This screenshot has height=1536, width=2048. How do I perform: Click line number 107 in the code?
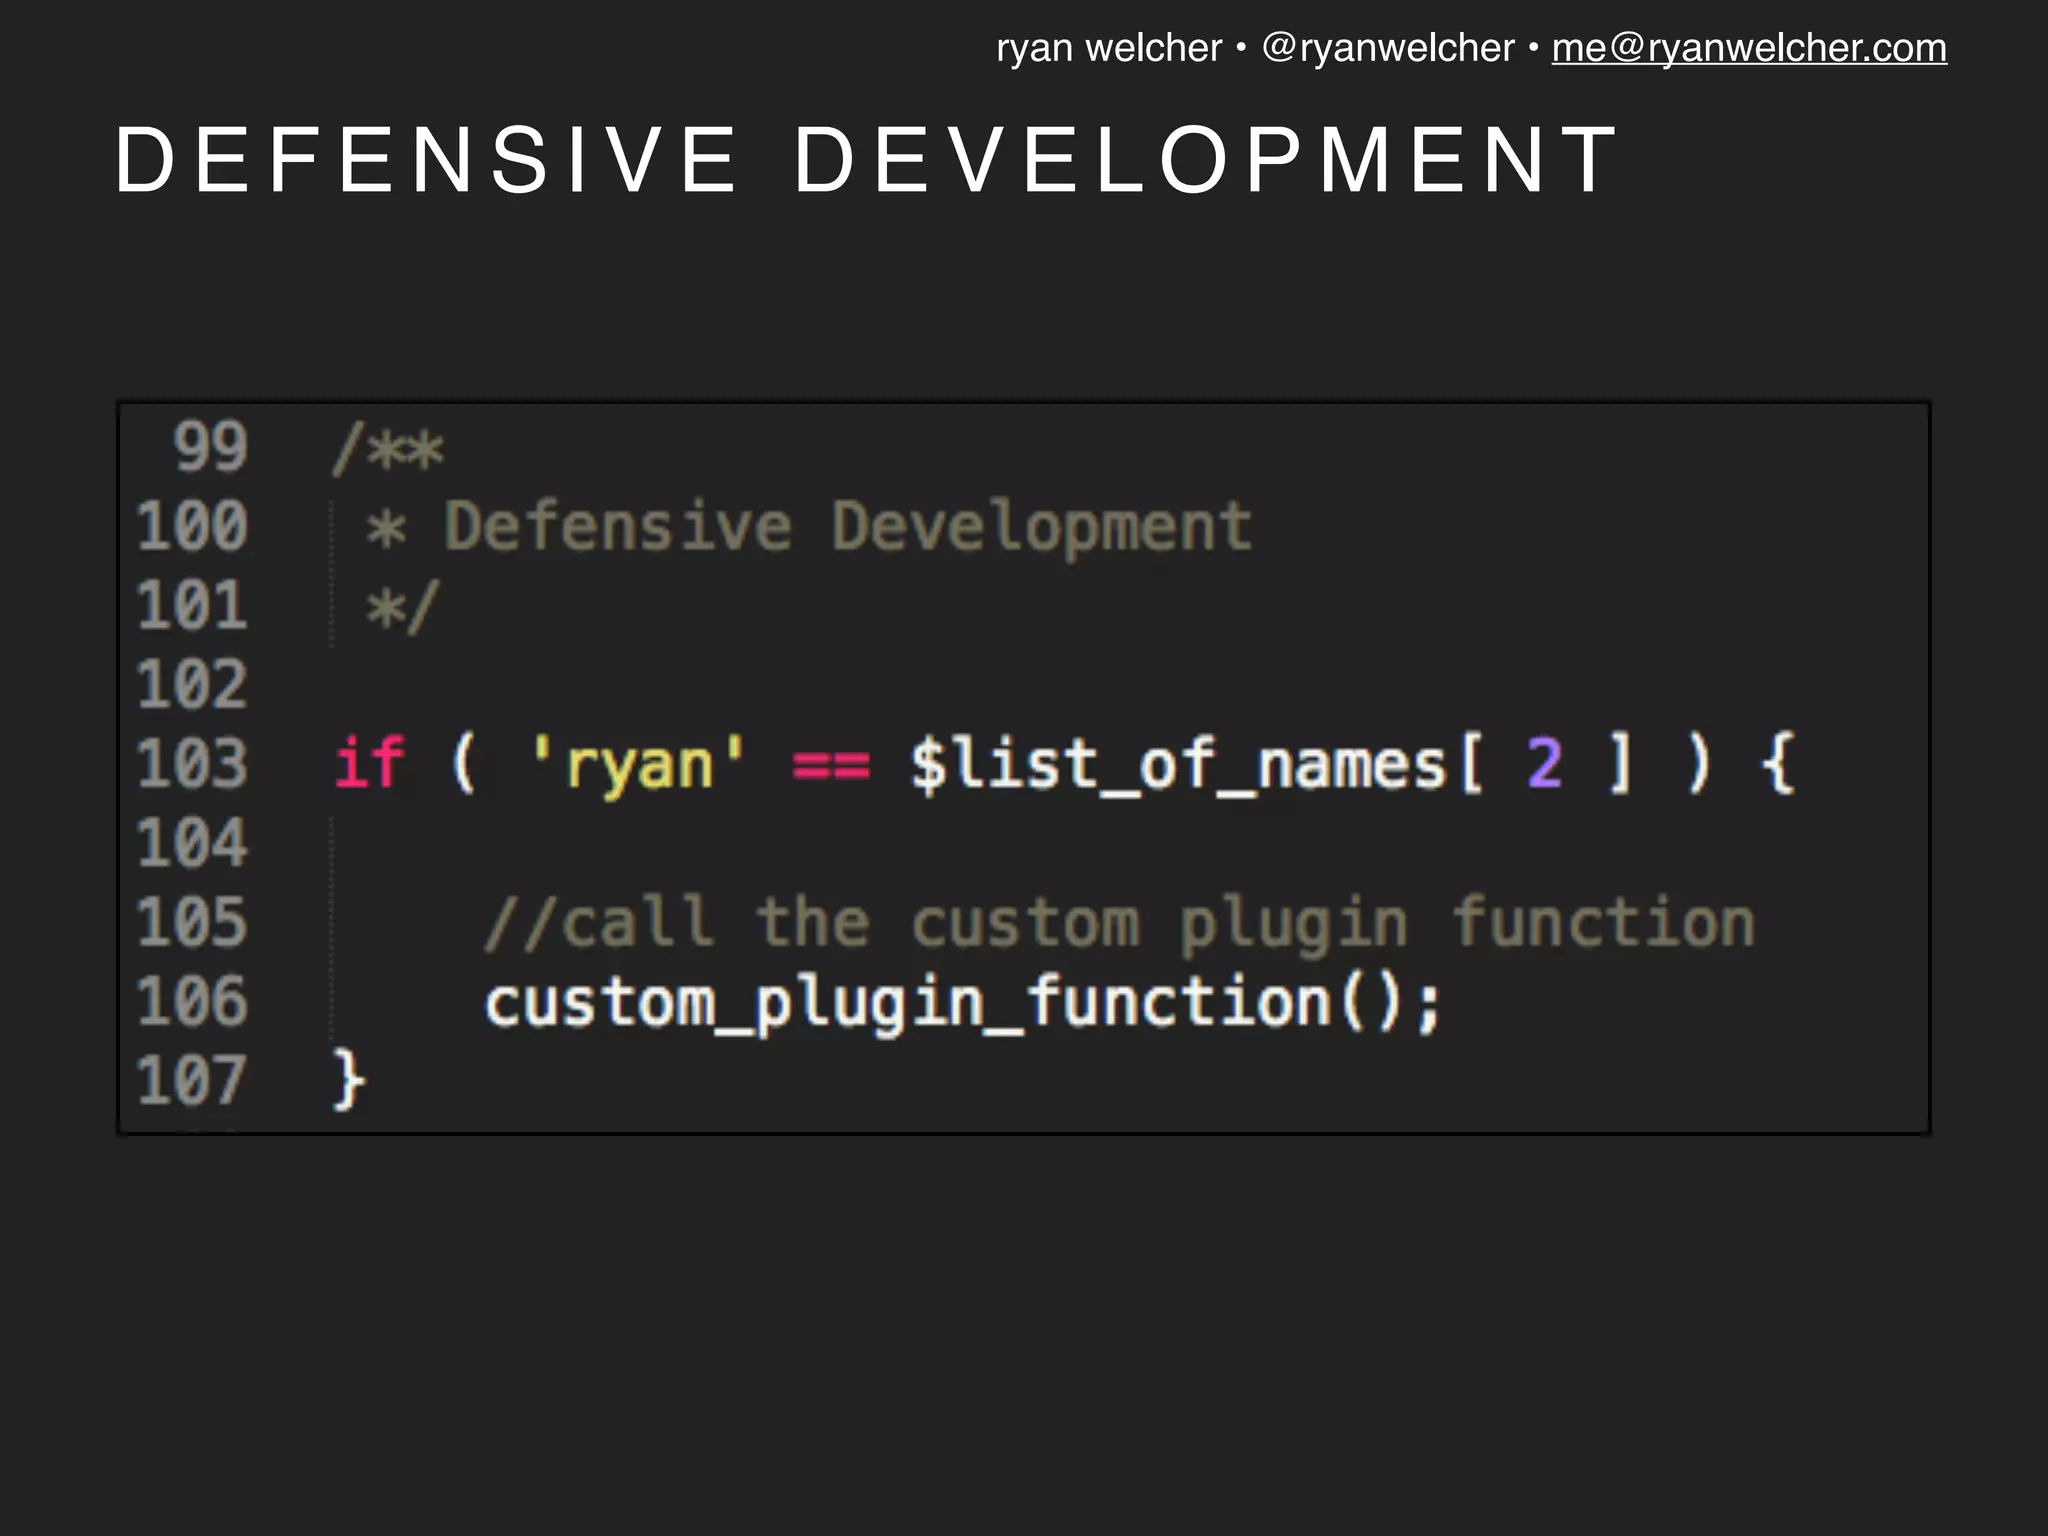pos(192,1080)
